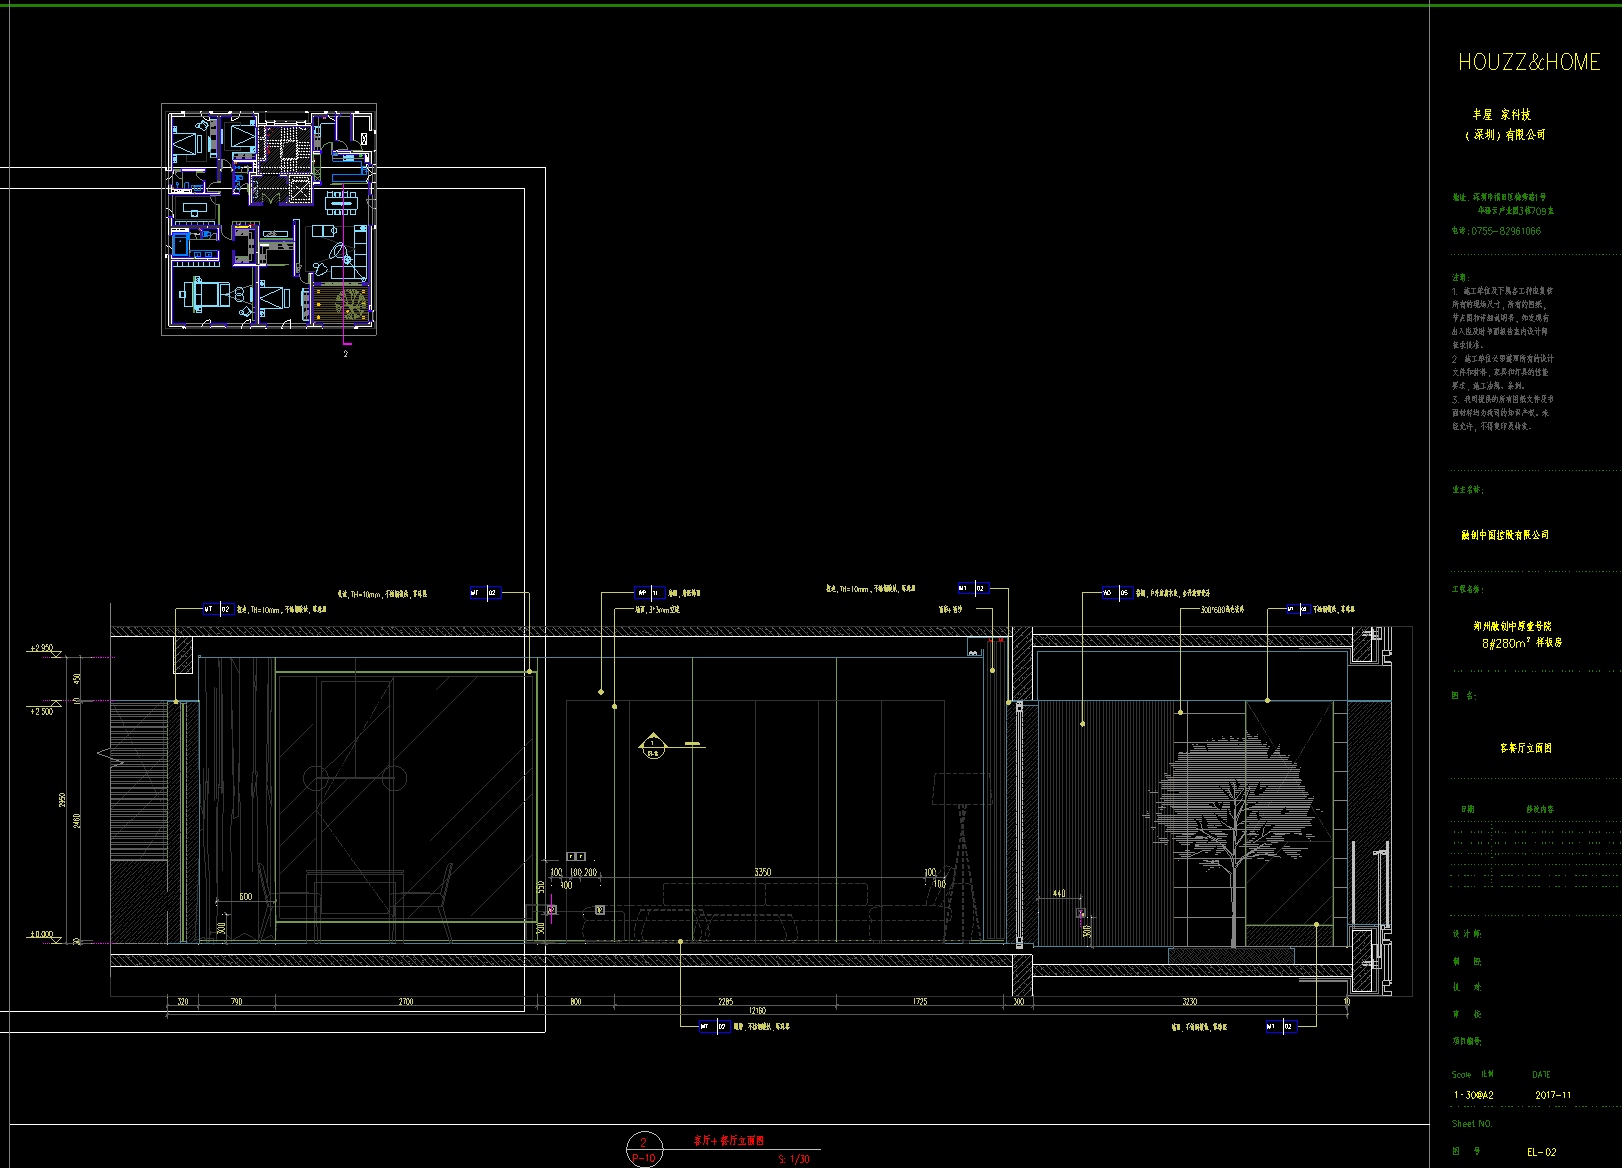Screen dimensions: 1622x1168
Task: Select the 800 bottom dimension
Action: point(576,1001)
